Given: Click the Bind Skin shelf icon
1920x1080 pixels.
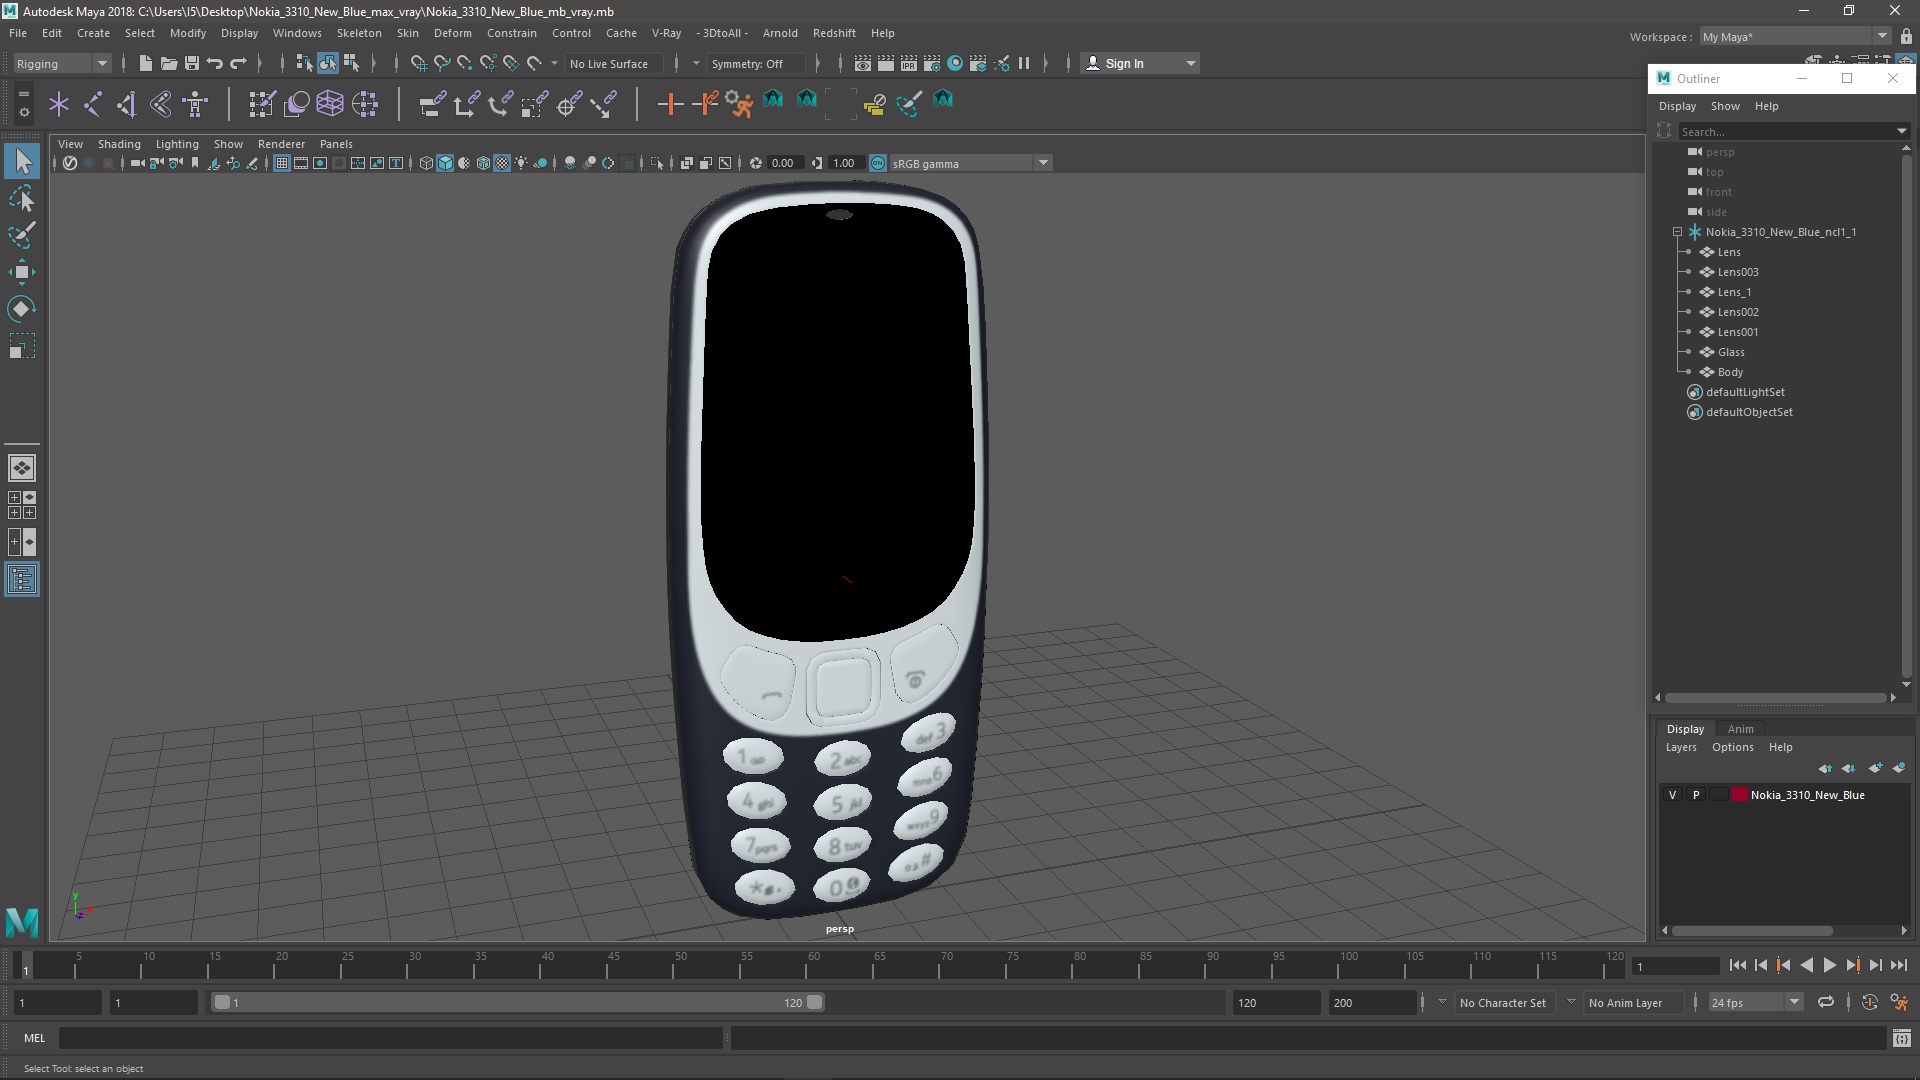Looking at the screenshot, I should pyautogui.click(x=161, y=104).
